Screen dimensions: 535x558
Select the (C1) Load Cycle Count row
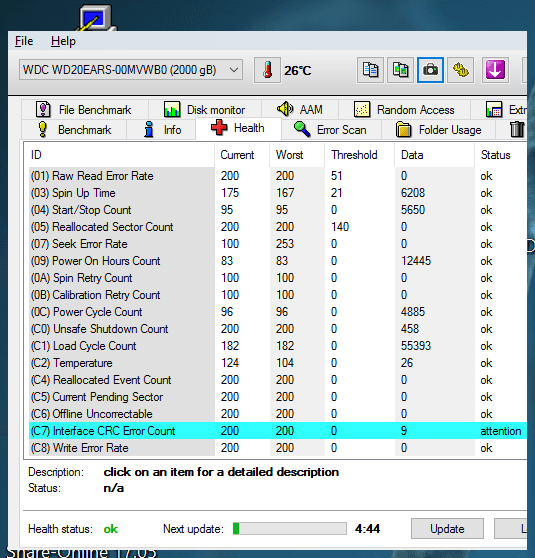tap(278, 346)
